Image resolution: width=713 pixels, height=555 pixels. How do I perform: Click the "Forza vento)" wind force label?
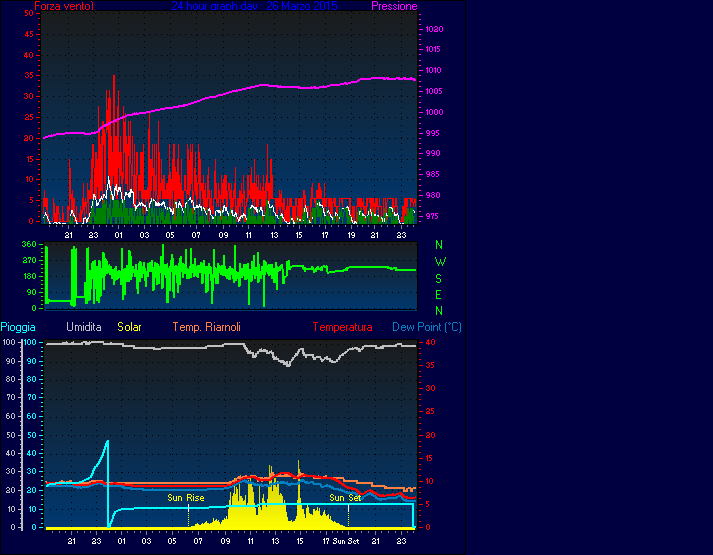(64, 6)
